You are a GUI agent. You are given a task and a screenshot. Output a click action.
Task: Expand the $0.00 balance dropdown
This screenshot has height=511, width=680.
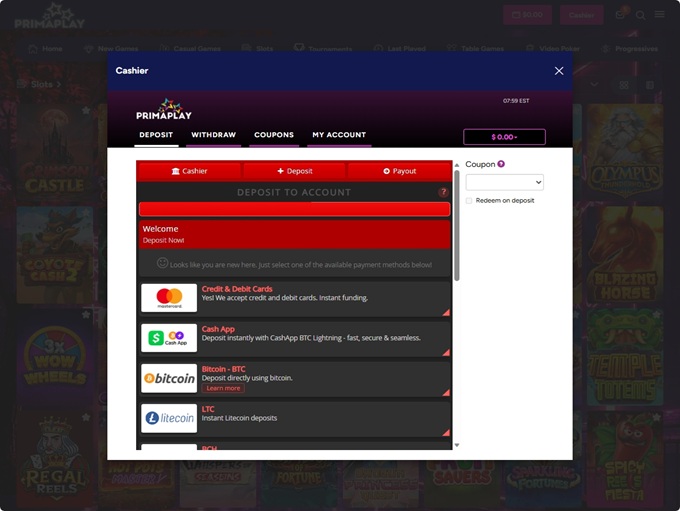(x=504, y=137)
